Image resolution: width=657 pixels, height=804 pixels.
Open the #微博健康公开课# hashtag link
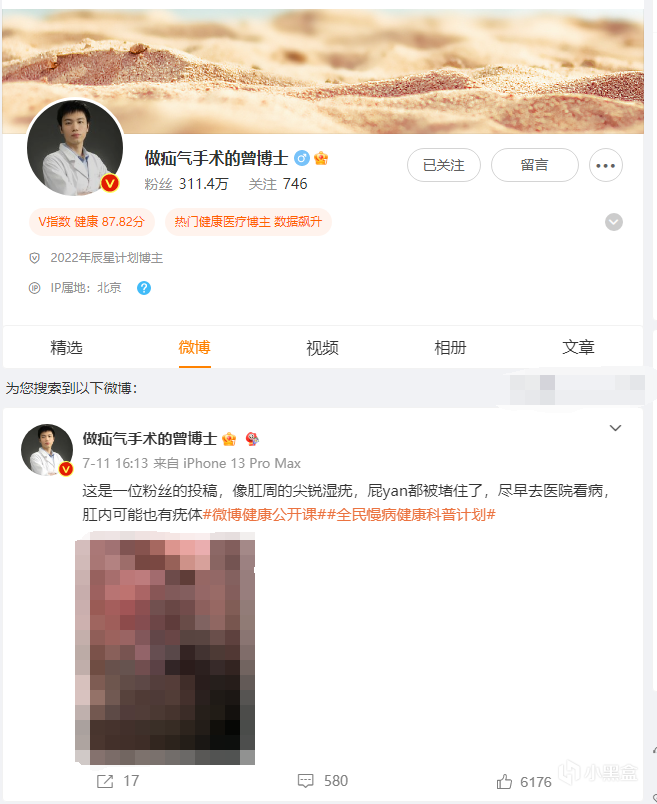coord(265,514)
